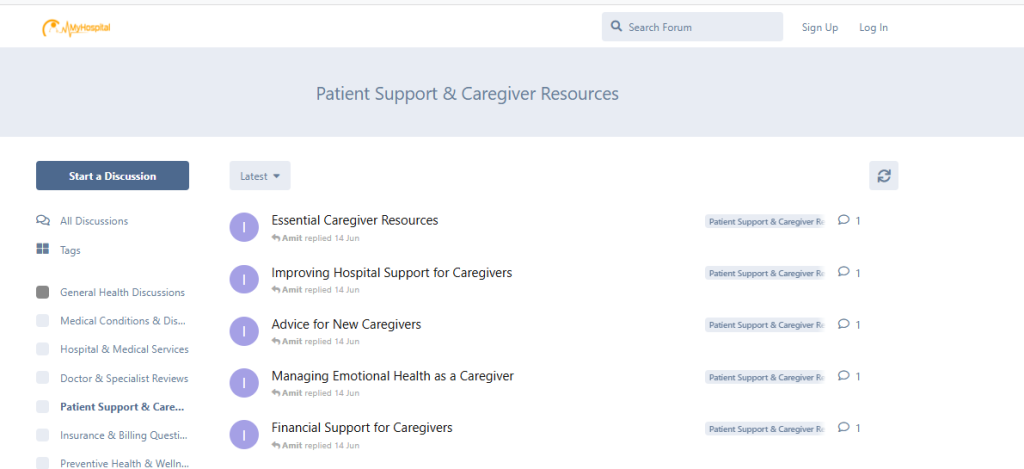The image size is (1024, 469).
Task: Click the refresh discussions icon button
Action: coord(884,176)
